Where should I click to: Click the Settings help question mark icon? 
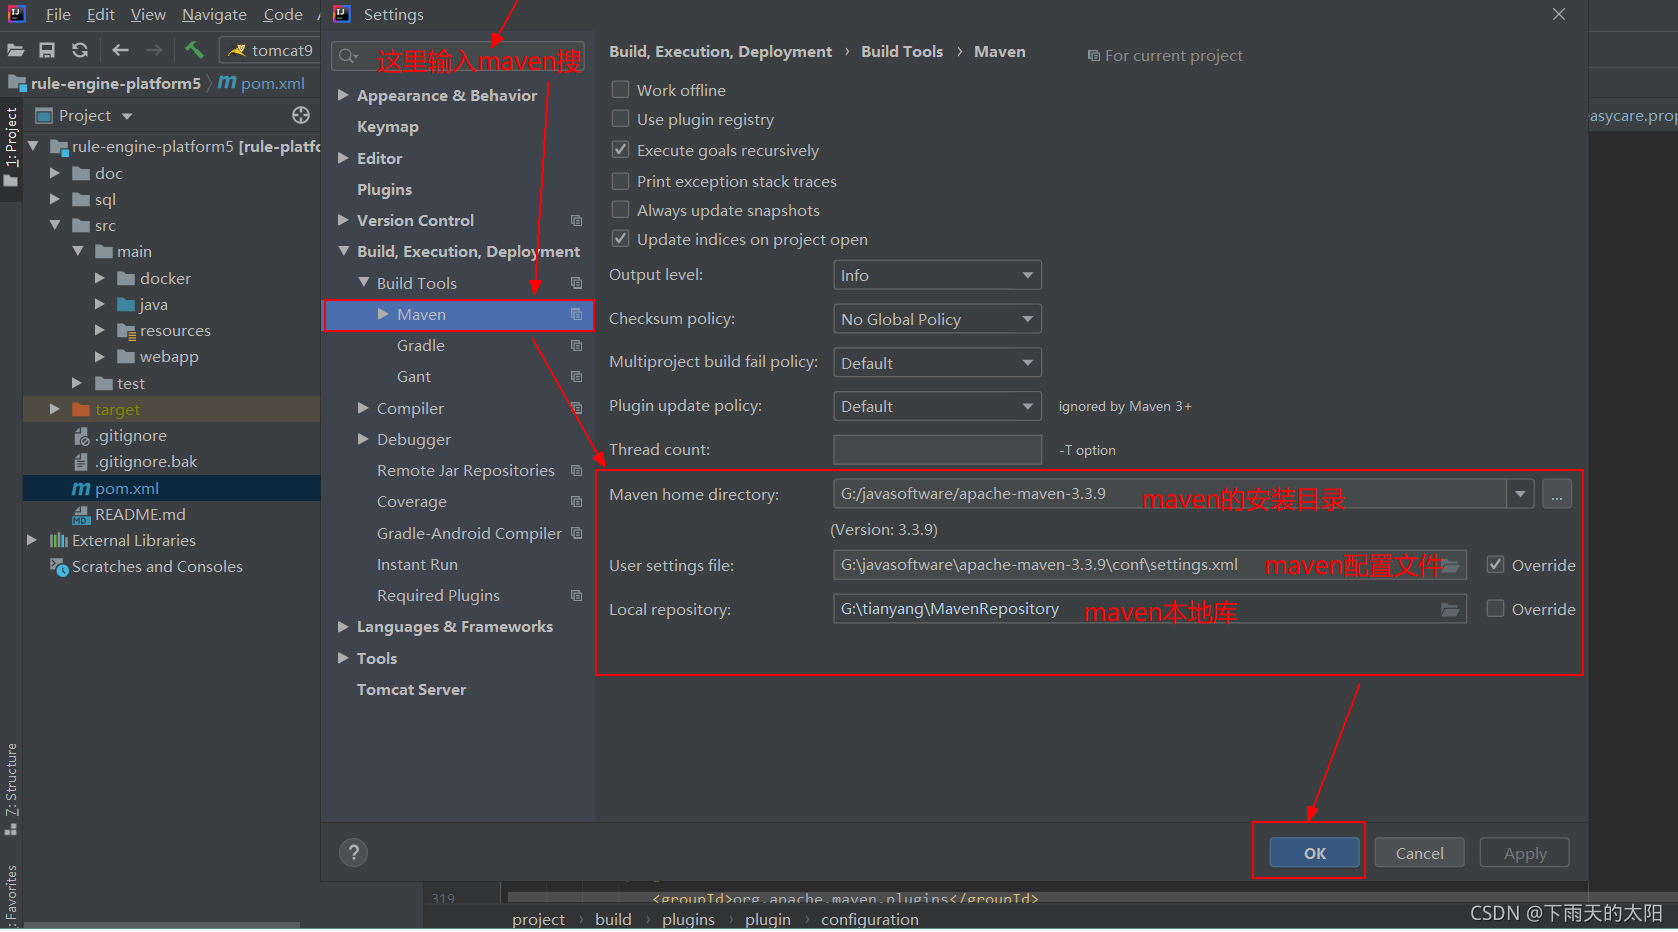pyautogui.click(x=353, y=853)
